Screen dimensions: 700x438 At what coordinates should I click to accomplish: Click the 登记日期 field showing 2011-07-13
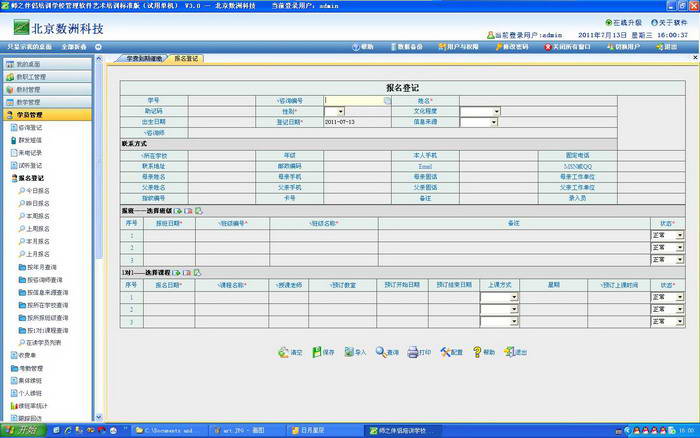357,122
